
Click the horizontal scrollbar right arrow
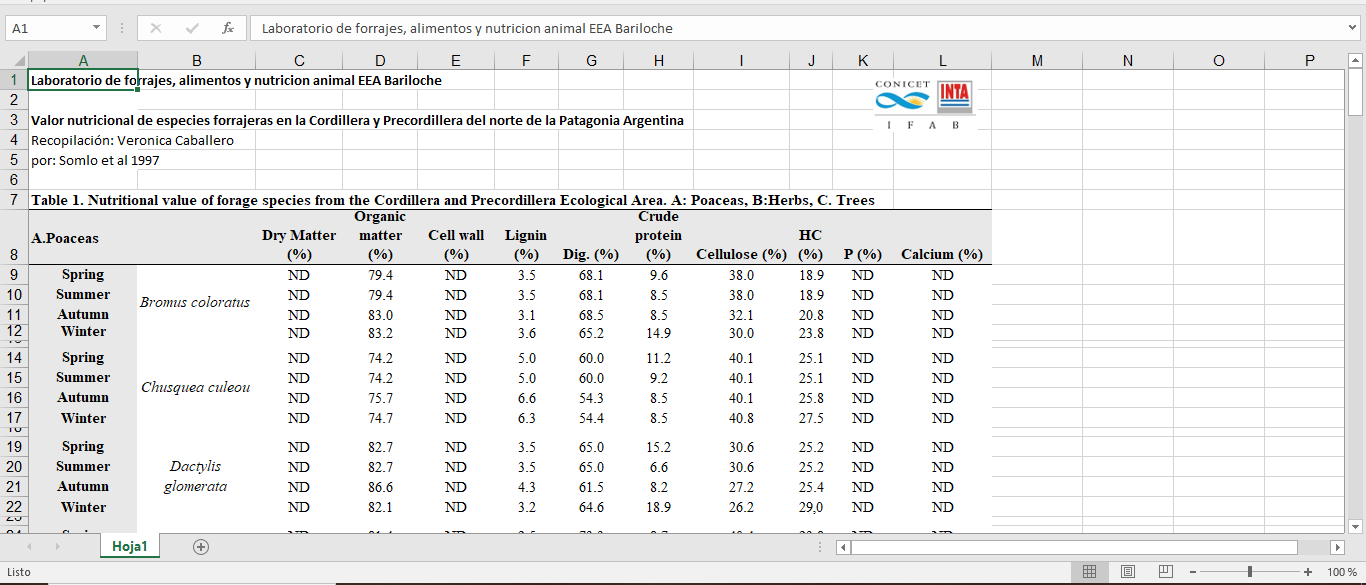(x=1337, y=547)
